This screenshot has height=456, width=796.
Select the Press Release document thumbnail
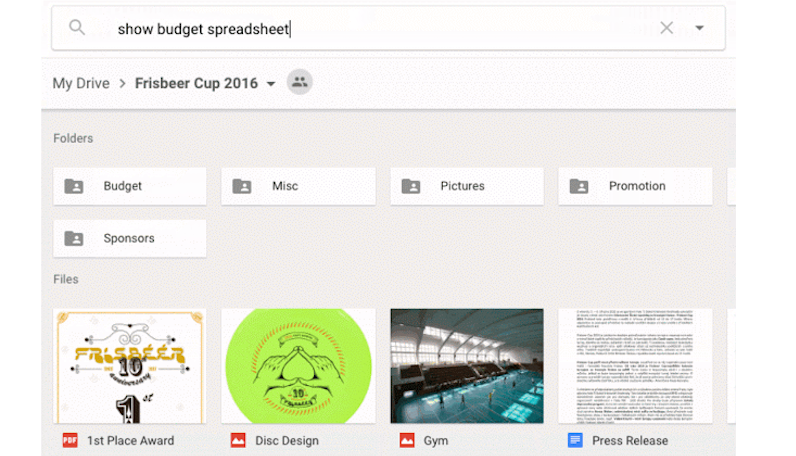tap(635, 366)
